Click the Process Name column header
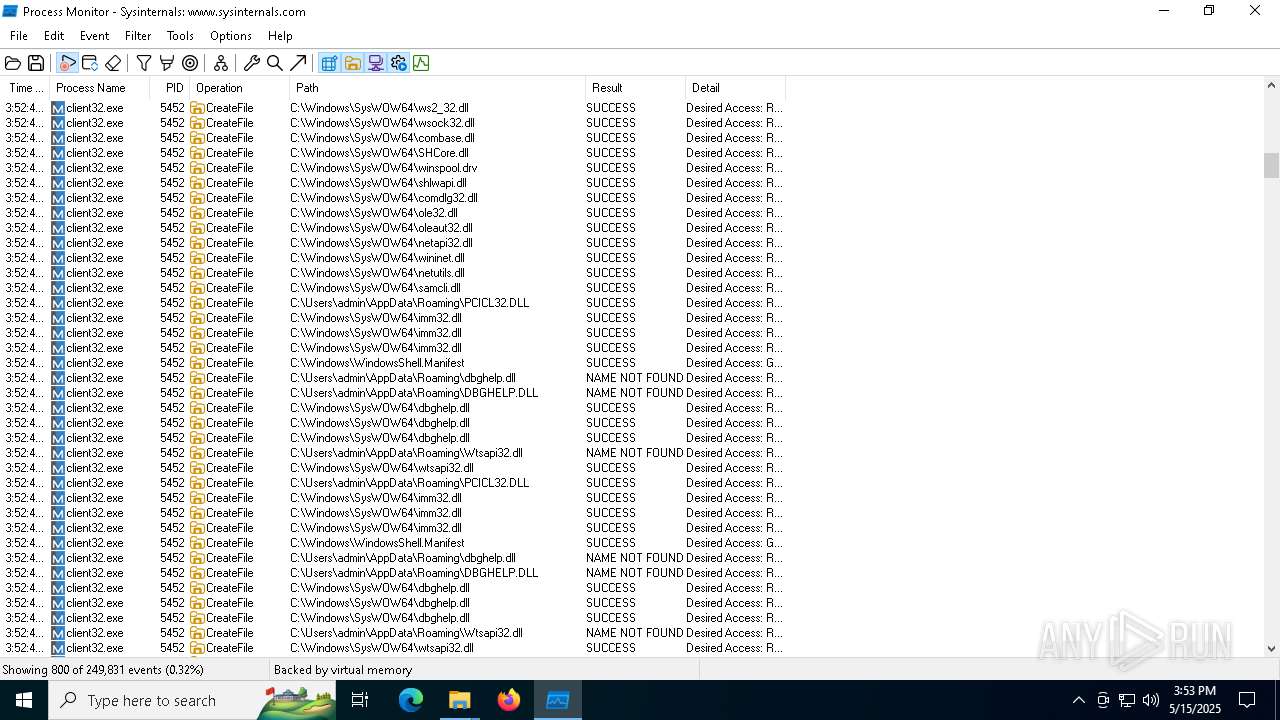 tap(100, 88)
